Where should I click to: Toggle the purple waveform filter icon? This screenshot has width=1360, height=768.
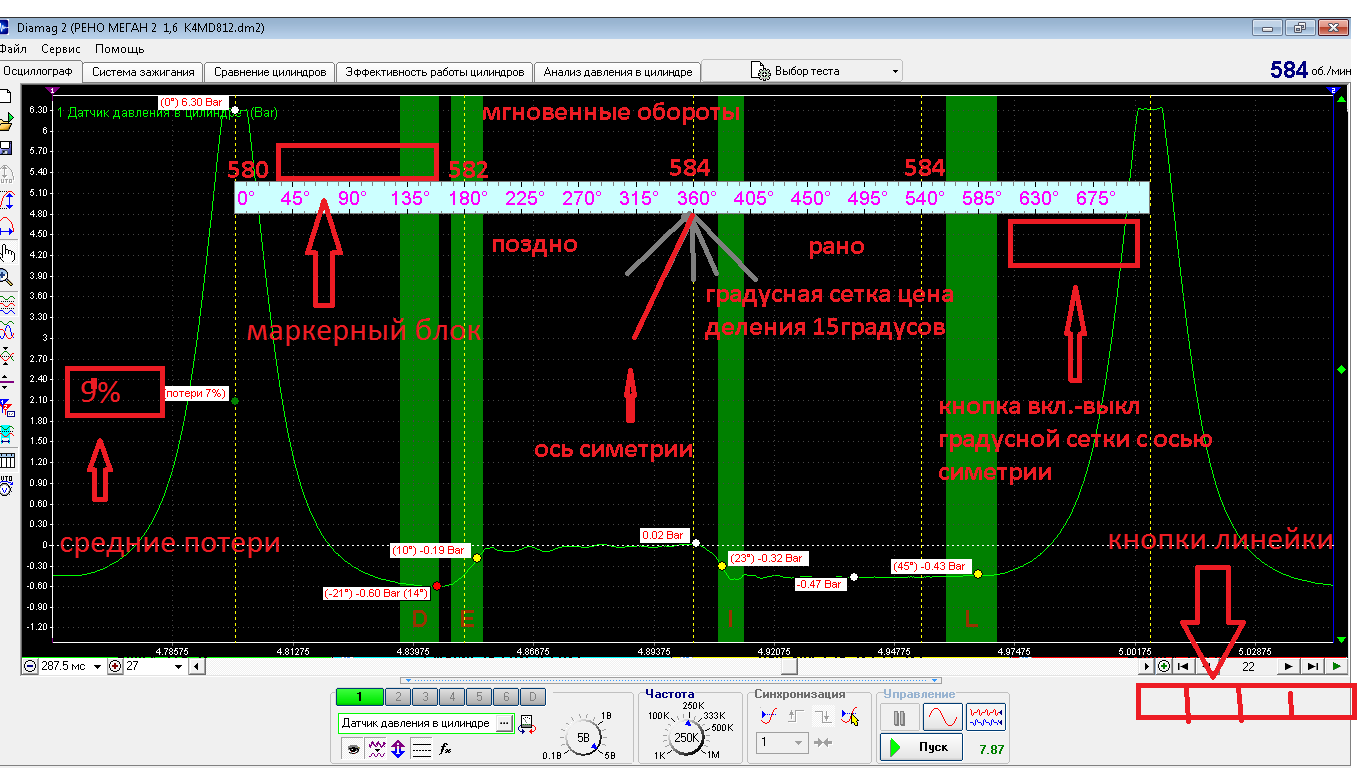click(x=376, y=749)
